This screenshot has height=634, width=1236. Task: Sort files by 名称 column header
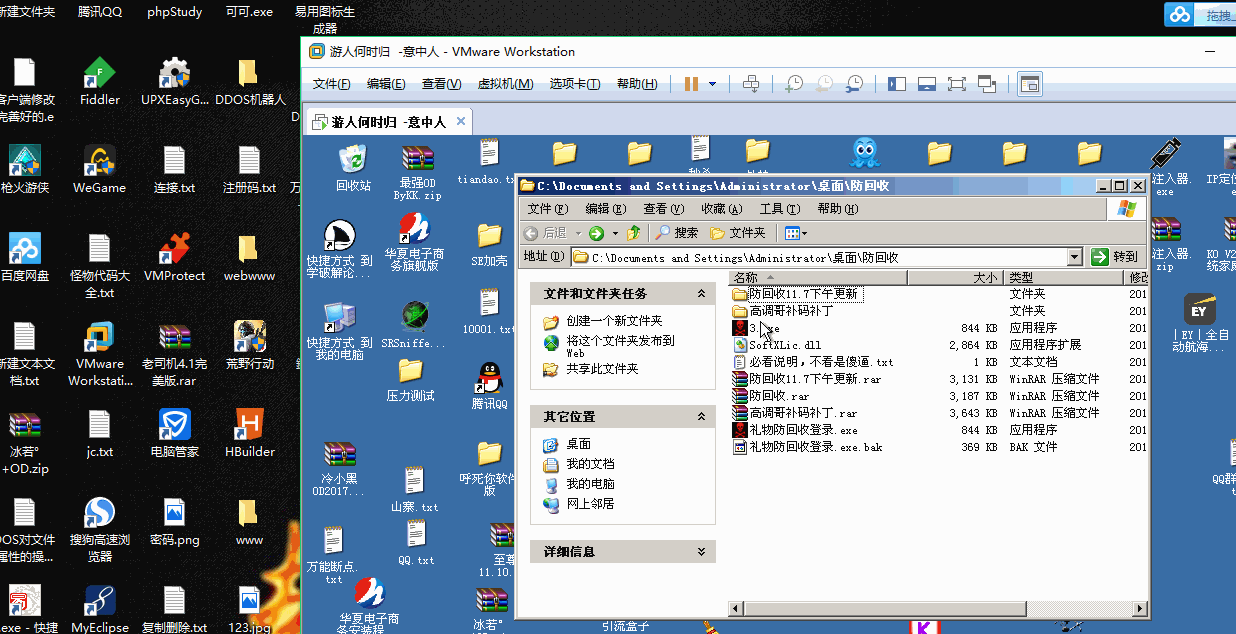pyautogui.click(x=818, y=277)
